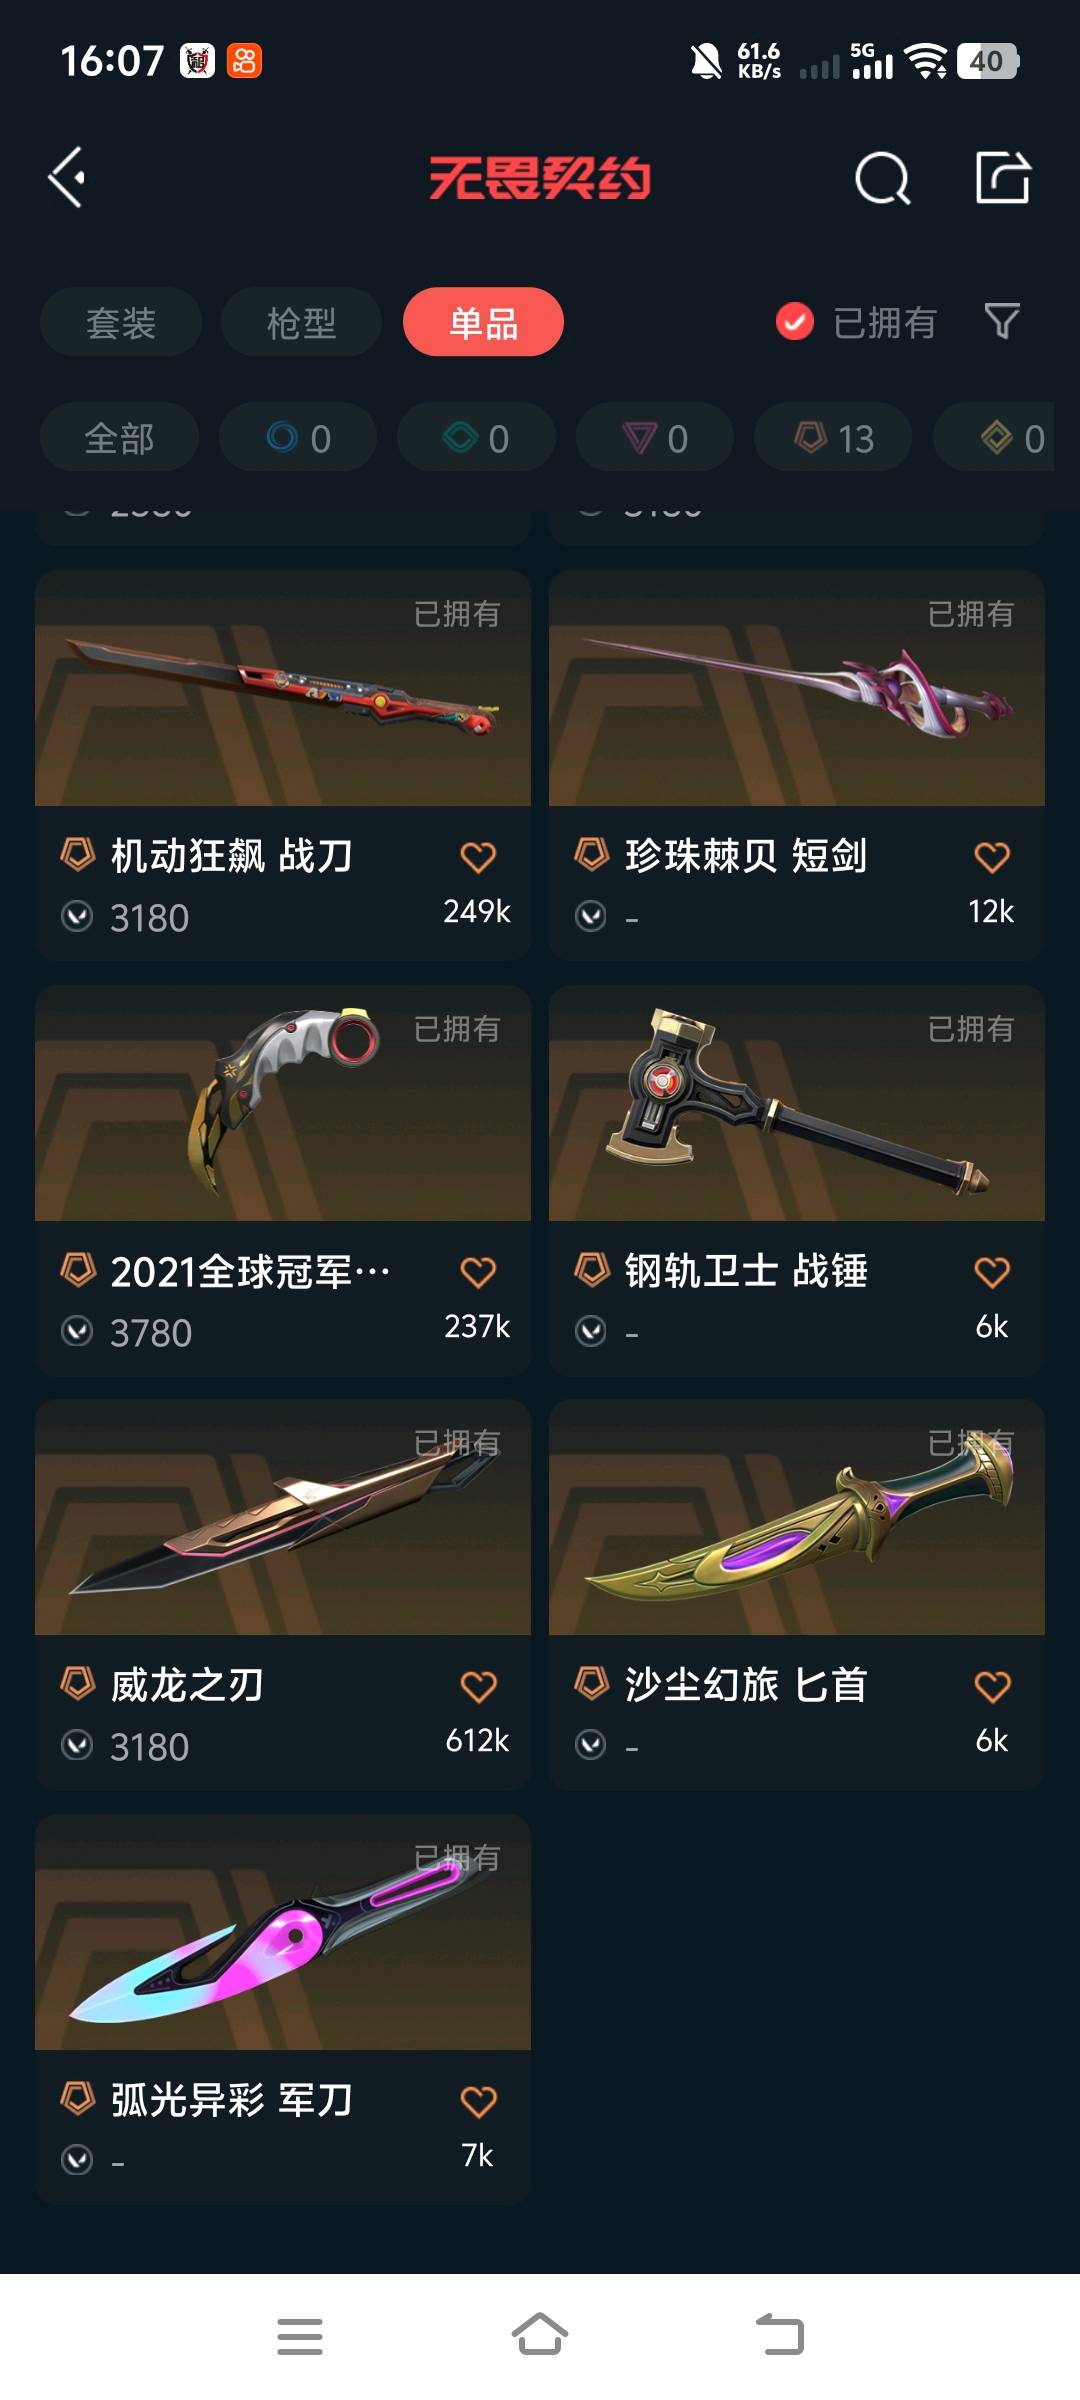Open the filter funnel icon
Image resolution: width=1080 pixels, height=2400 pixels.
[1002, 322]
